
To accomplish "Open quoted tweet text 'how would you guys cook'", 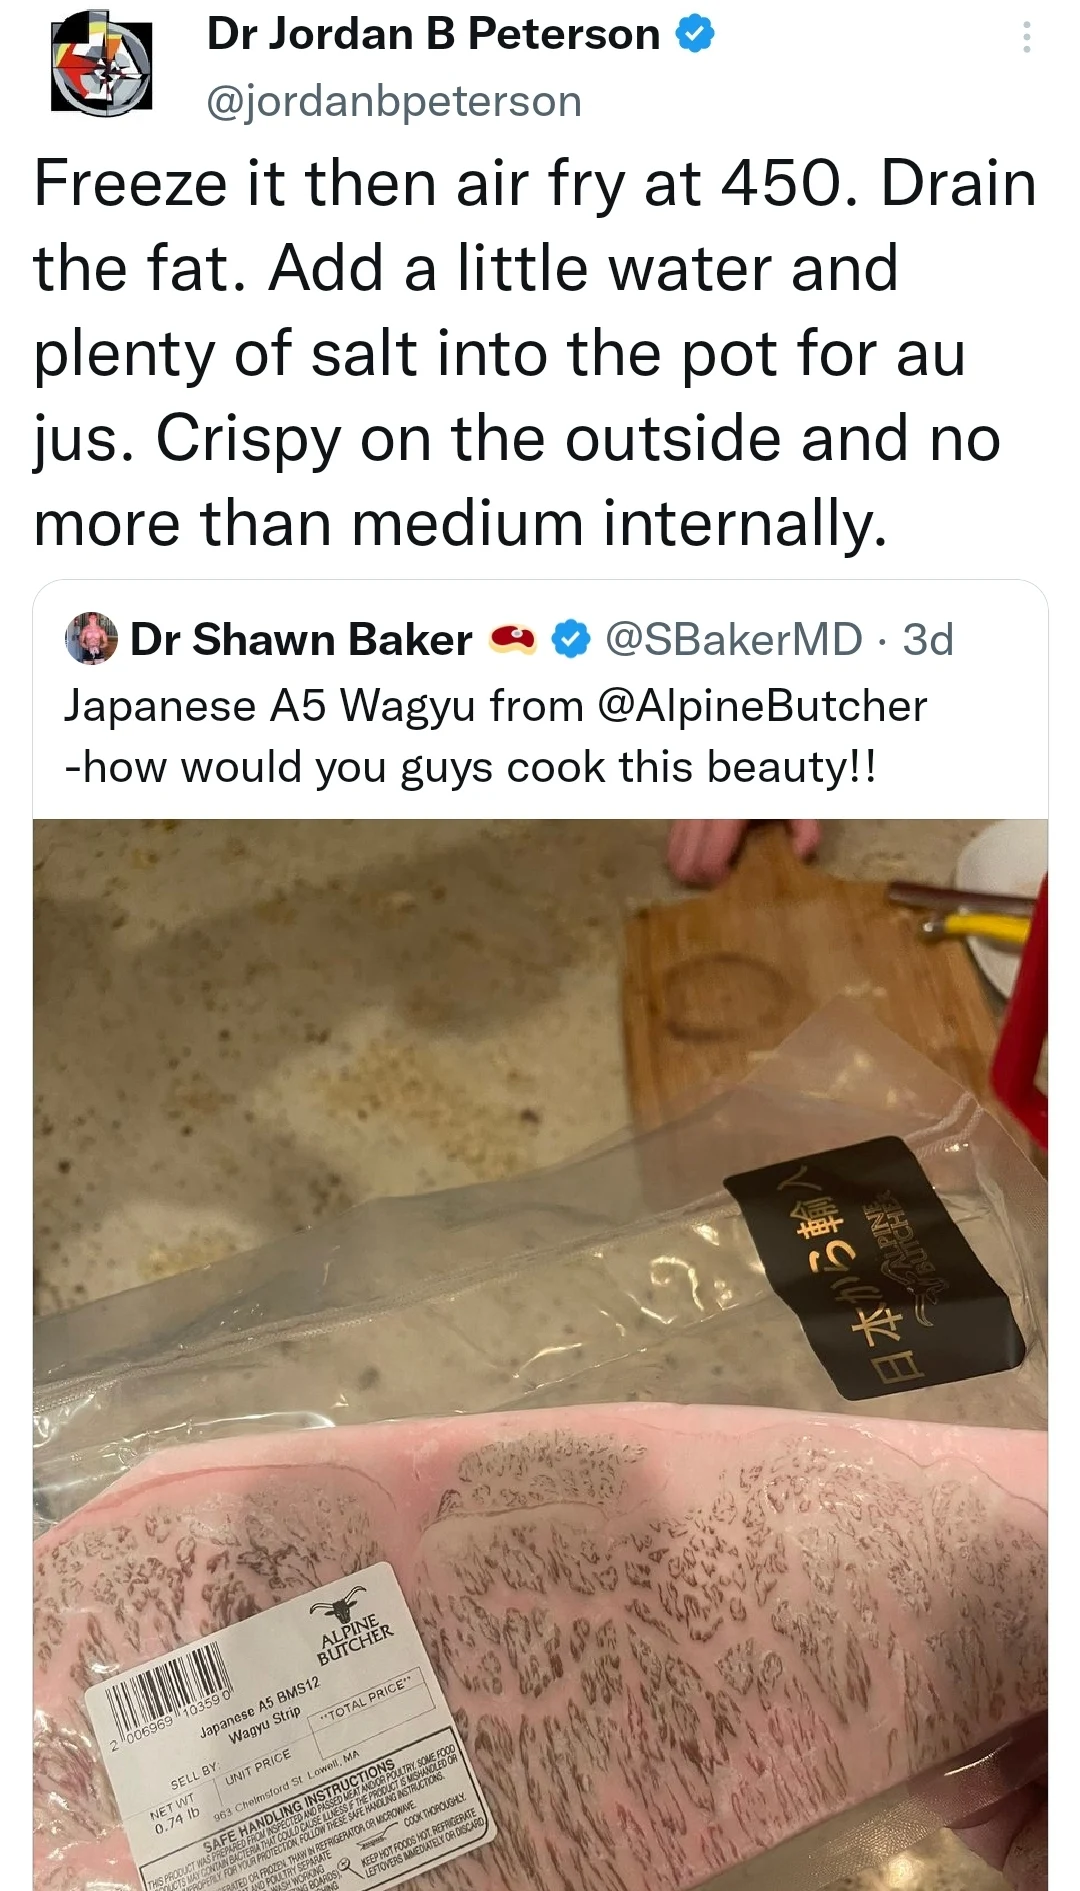I will tap(470, 768).
